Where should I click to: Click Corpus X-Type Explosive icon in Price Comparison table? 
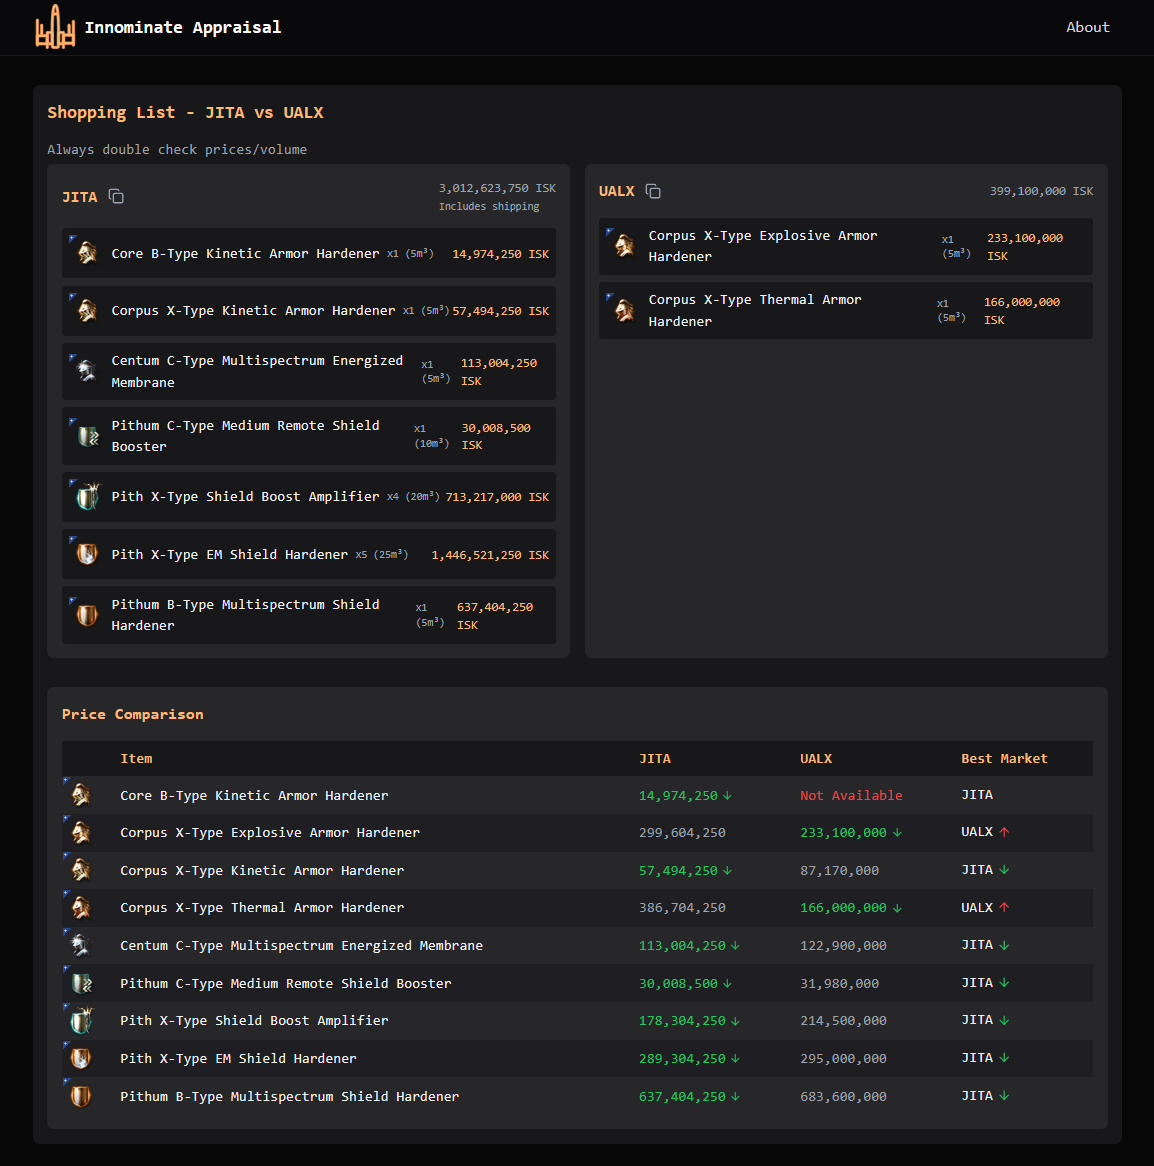81,832
